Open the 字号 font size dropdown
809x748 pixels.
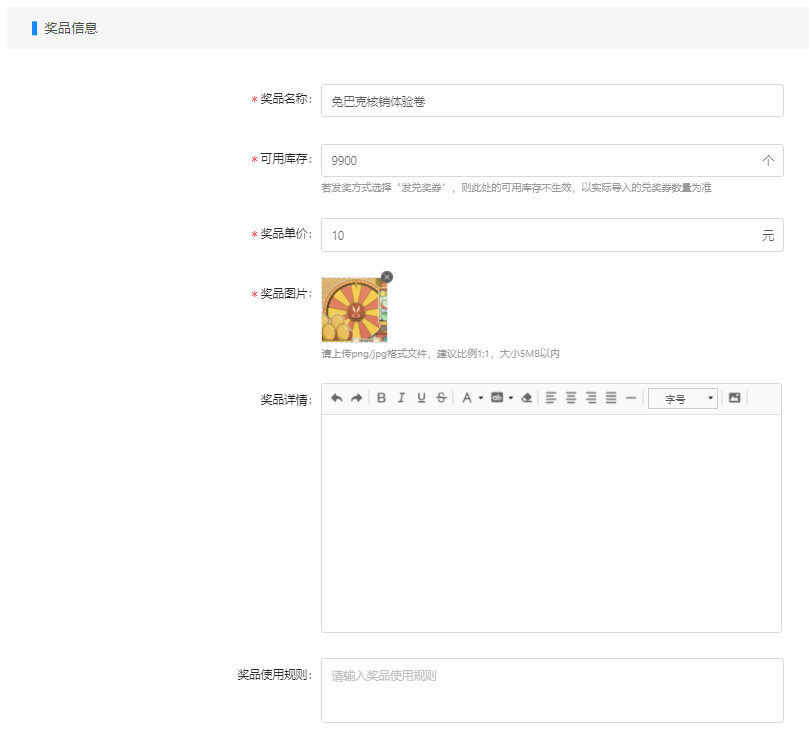click(683, 398)
